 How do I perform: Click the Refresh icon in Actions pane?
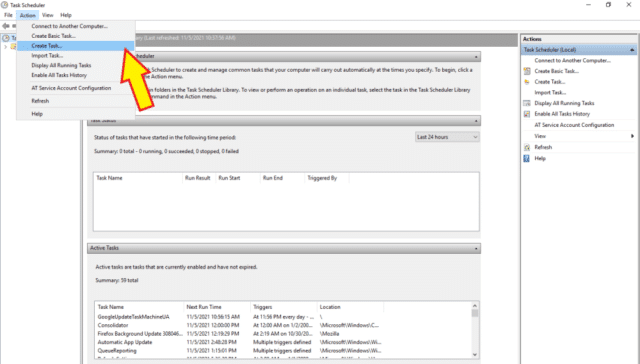(527, 147)
